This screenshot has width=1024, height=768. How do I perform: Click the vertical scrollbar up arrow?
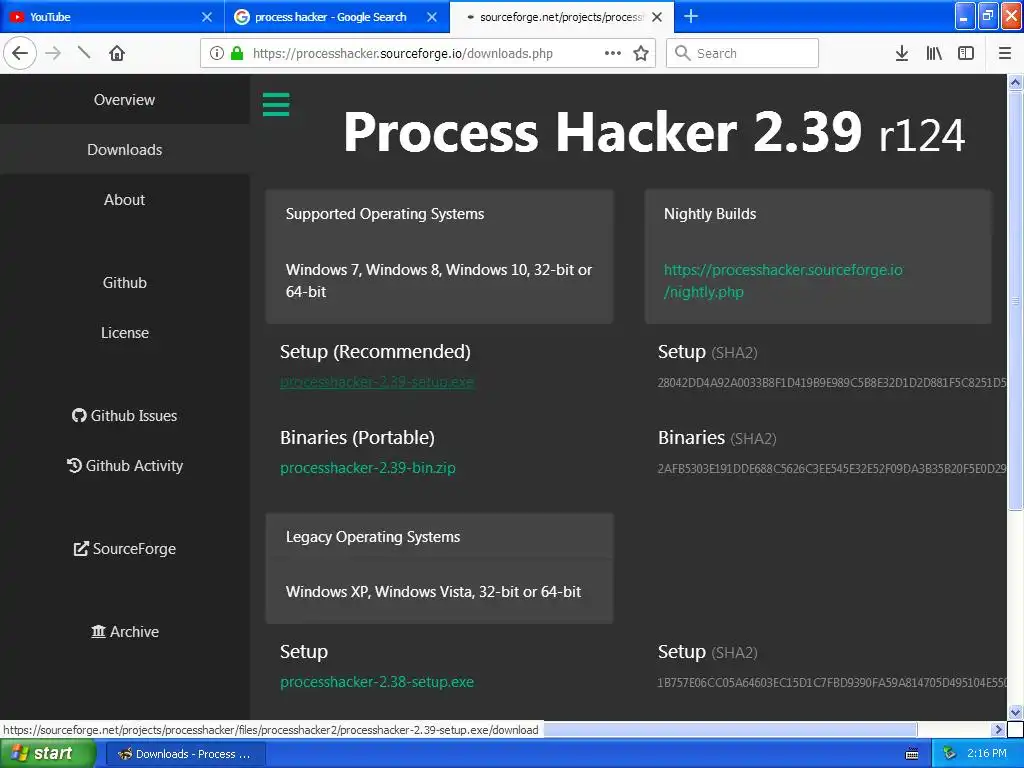(x=1015, y=82)
